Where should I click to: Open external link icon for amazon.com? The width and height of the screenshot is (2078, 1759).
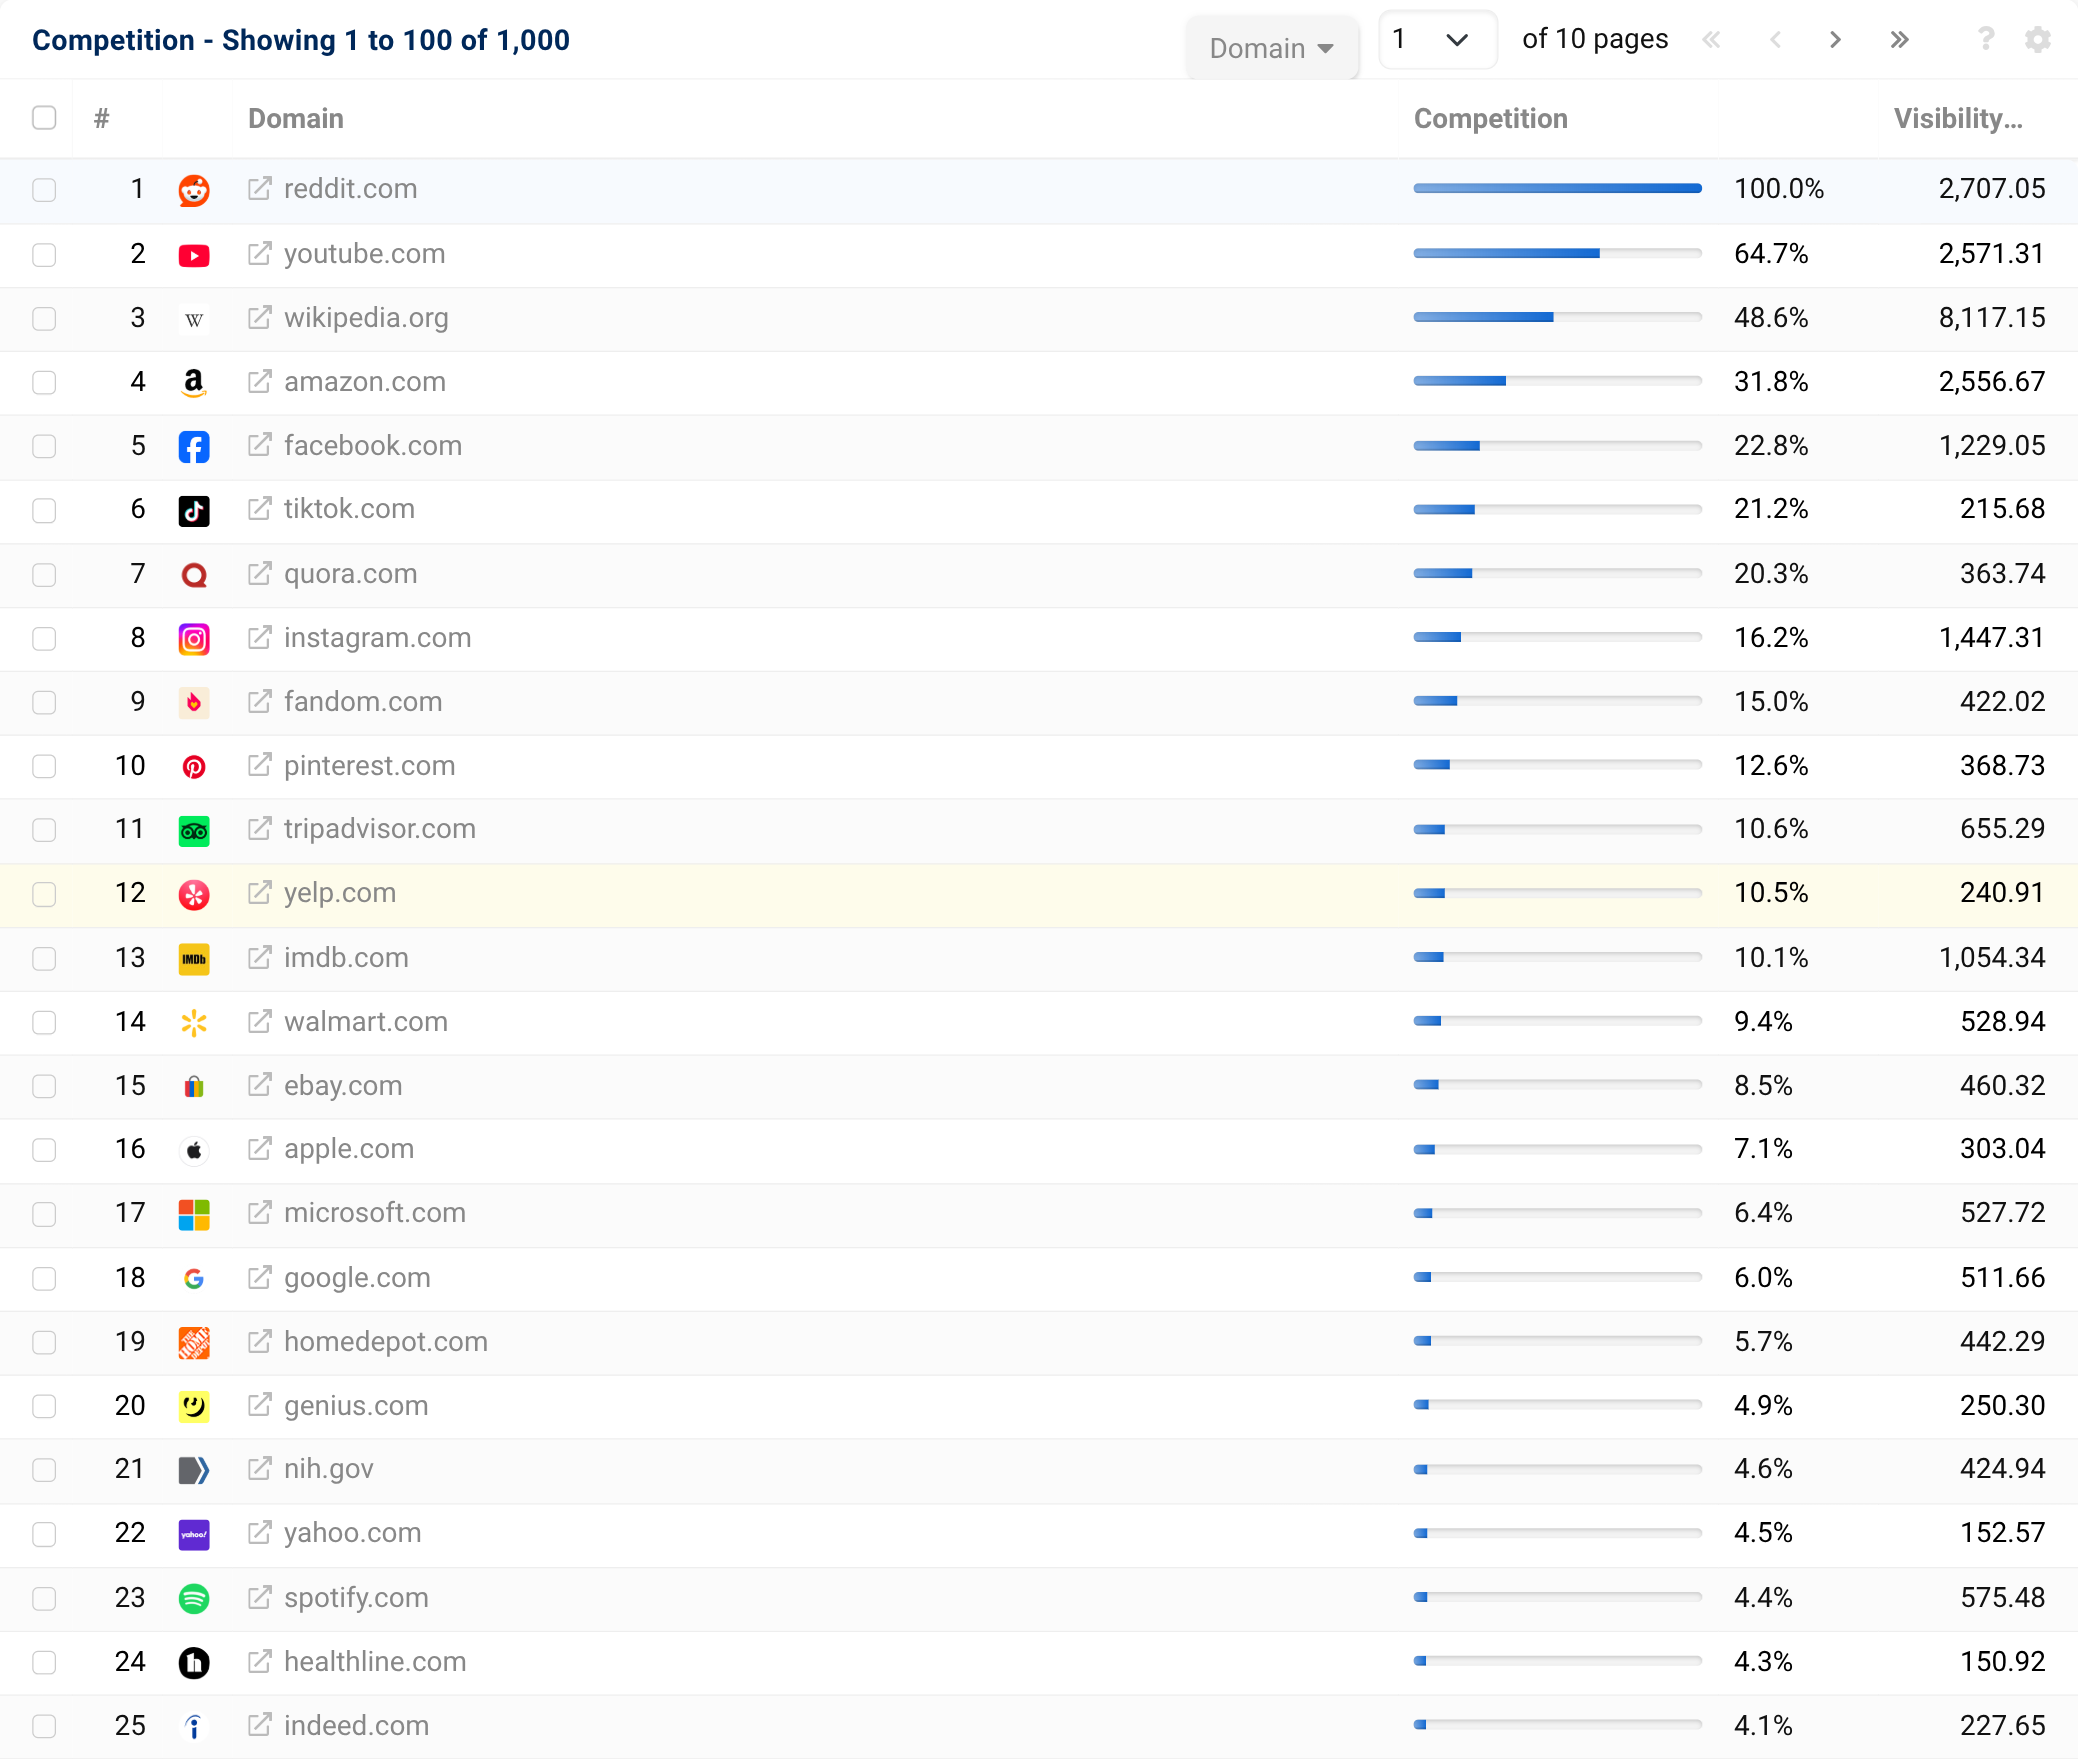[259, 382]
